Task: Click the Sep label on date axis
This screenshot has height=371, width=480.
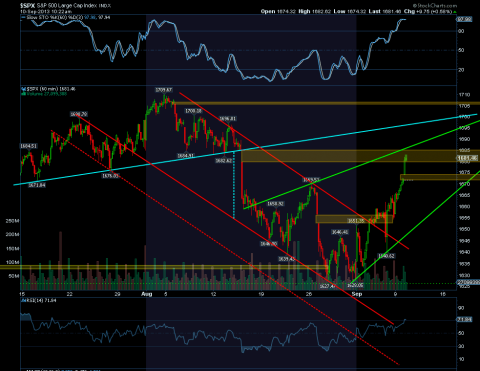Action: [x=357, y=294]
